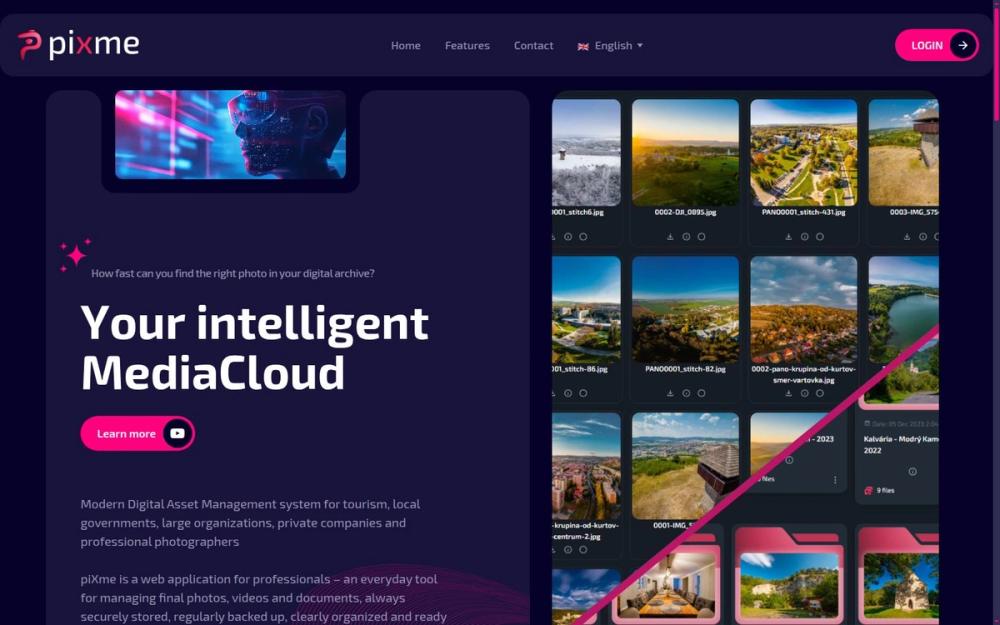Open the three-dot menu on the 2023 folder

(835, 480)
